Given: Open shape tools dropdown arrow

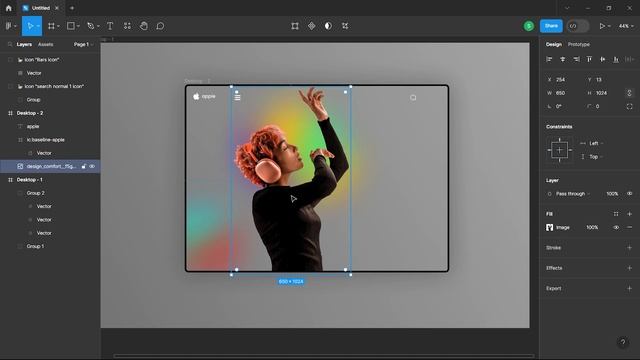Looking at the screenshot, I should 78,26.
